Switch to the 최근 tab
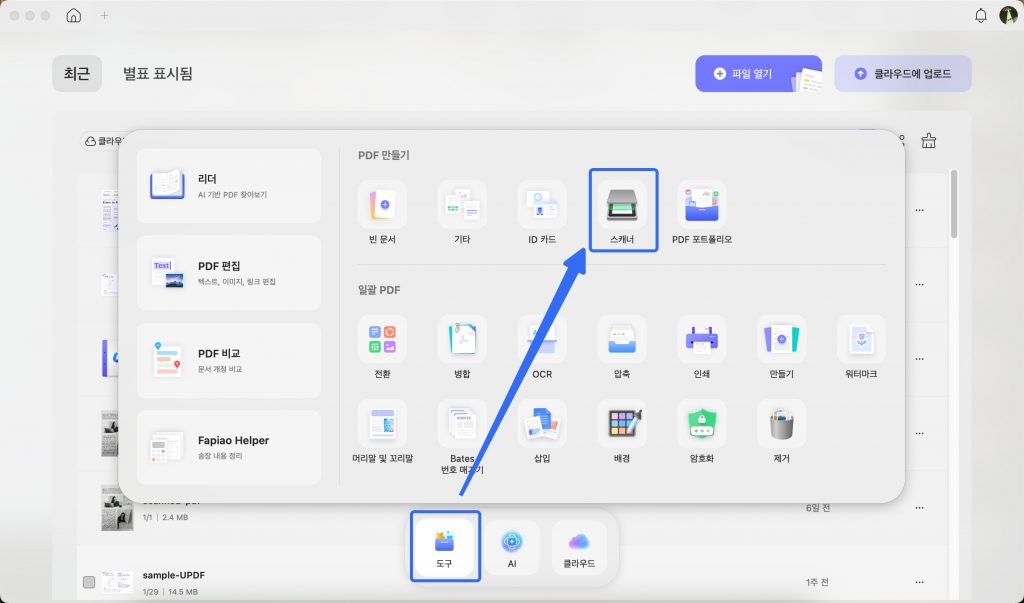This screenshot has height=603, width=1024. 76,73
